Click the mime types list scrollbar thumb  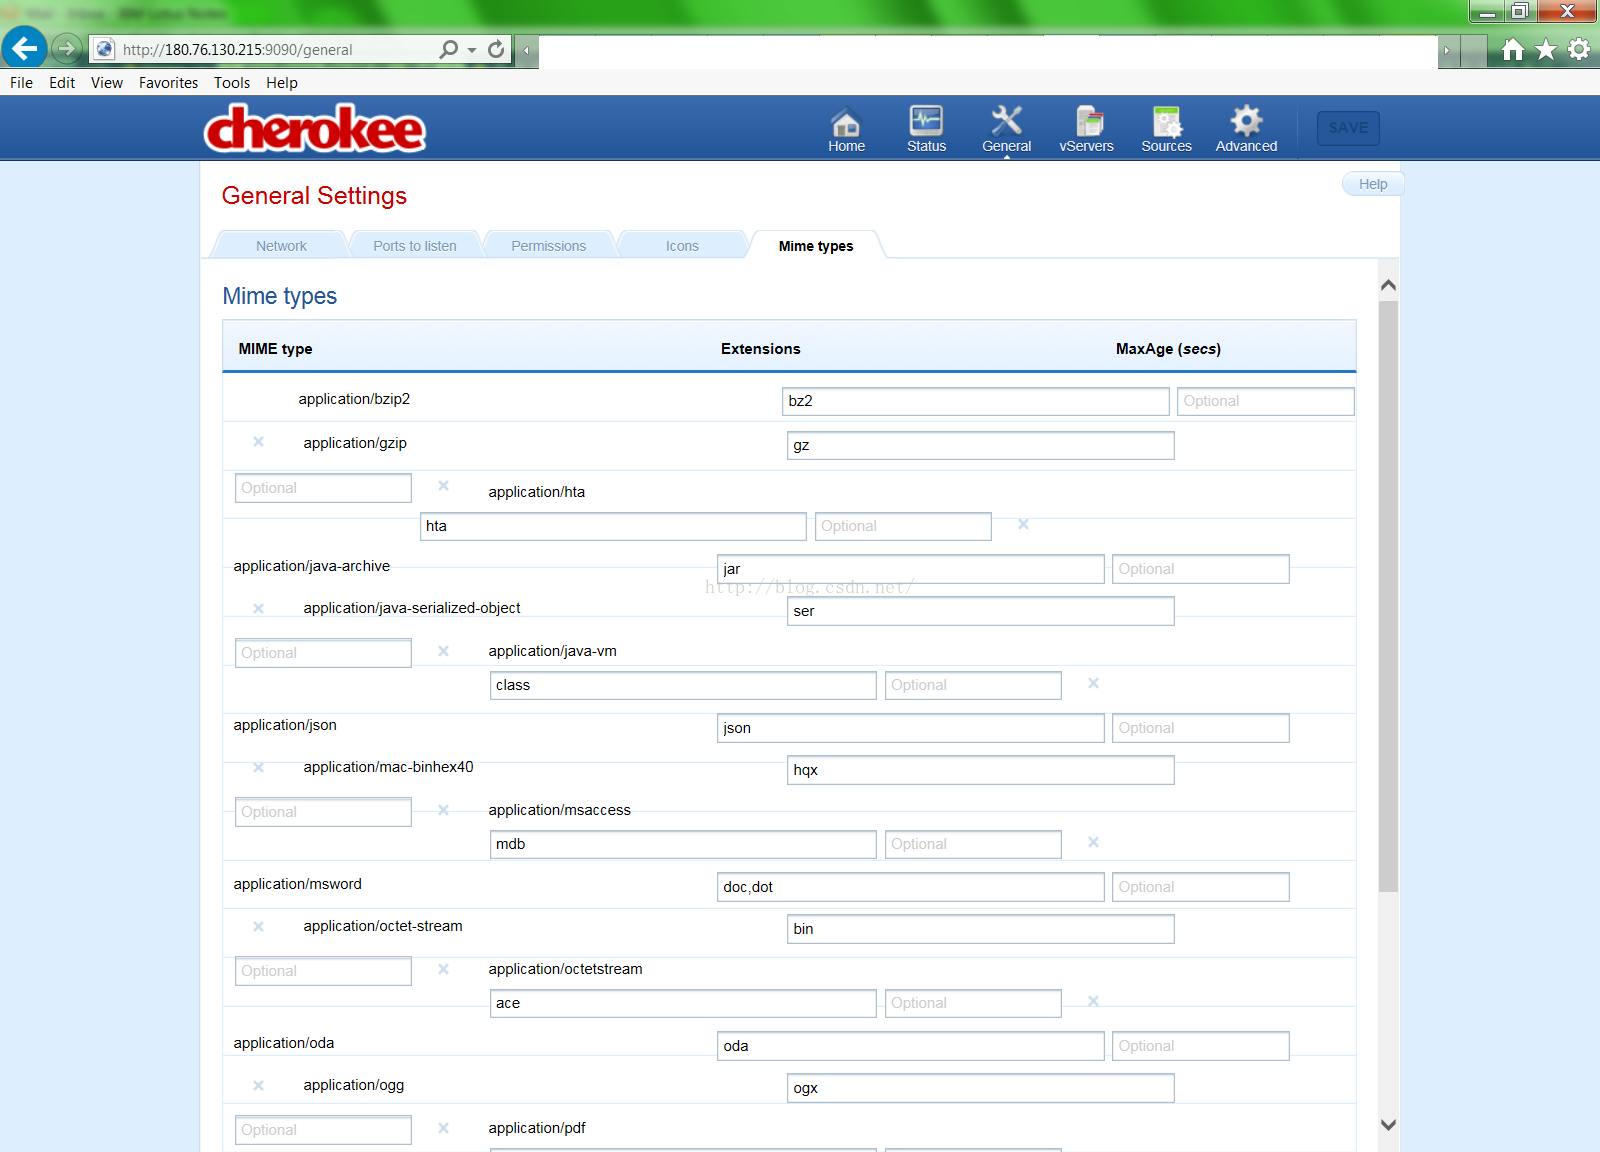click(1388, 596)
